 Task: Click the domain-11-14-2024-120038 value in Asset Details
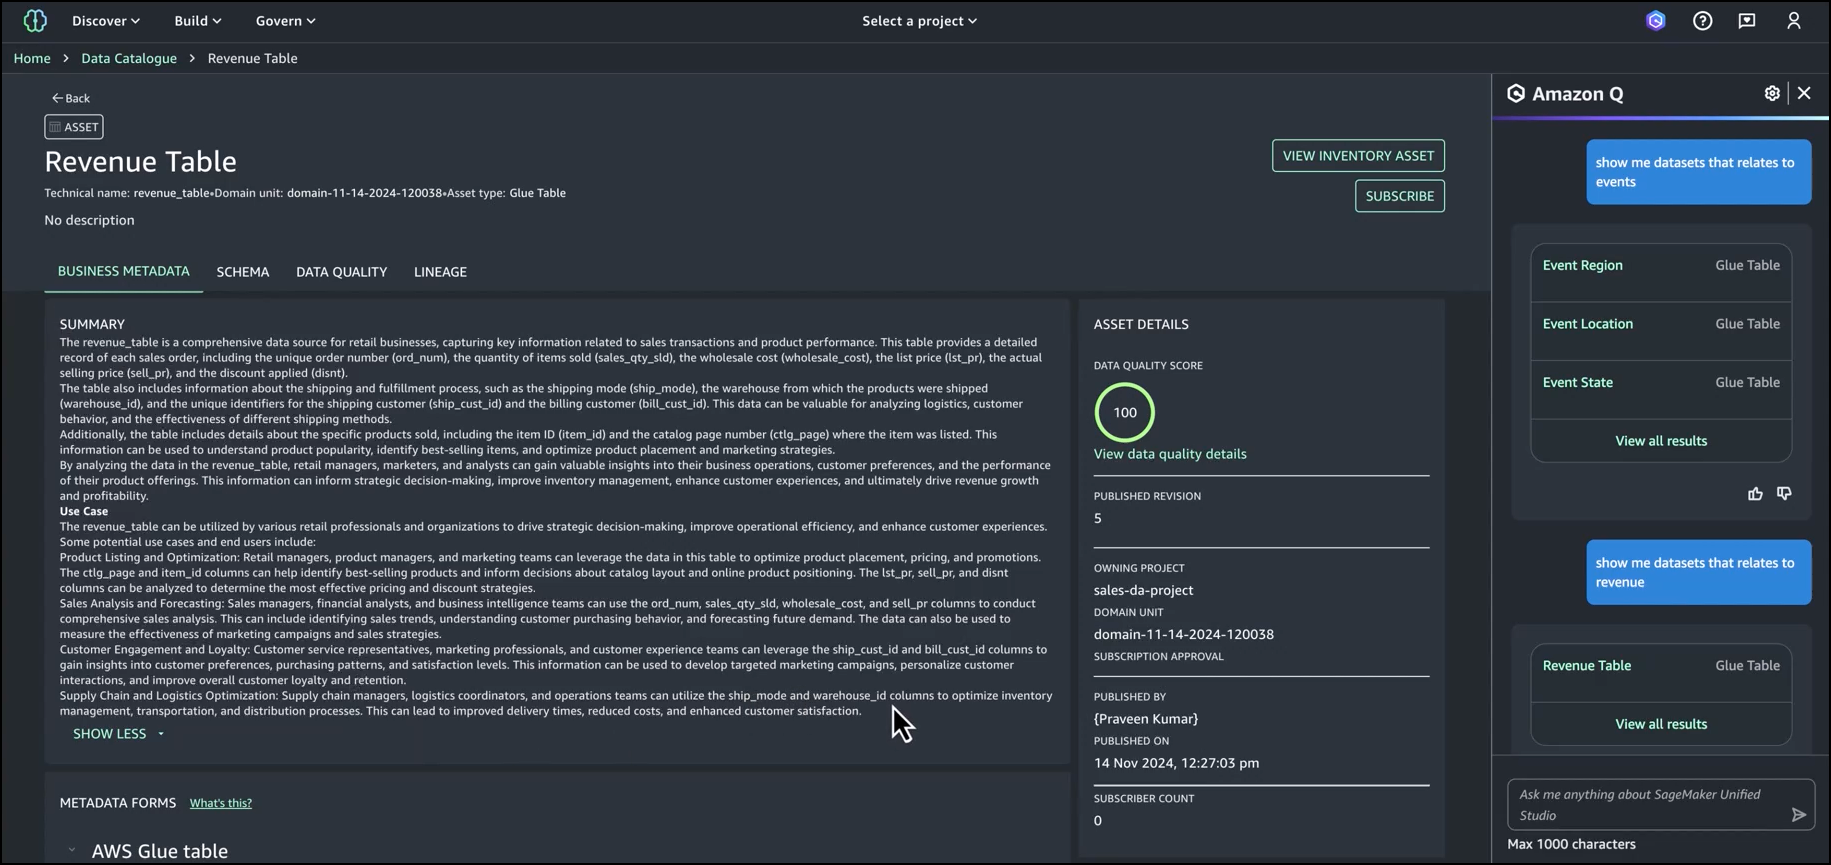point(1183,635)
